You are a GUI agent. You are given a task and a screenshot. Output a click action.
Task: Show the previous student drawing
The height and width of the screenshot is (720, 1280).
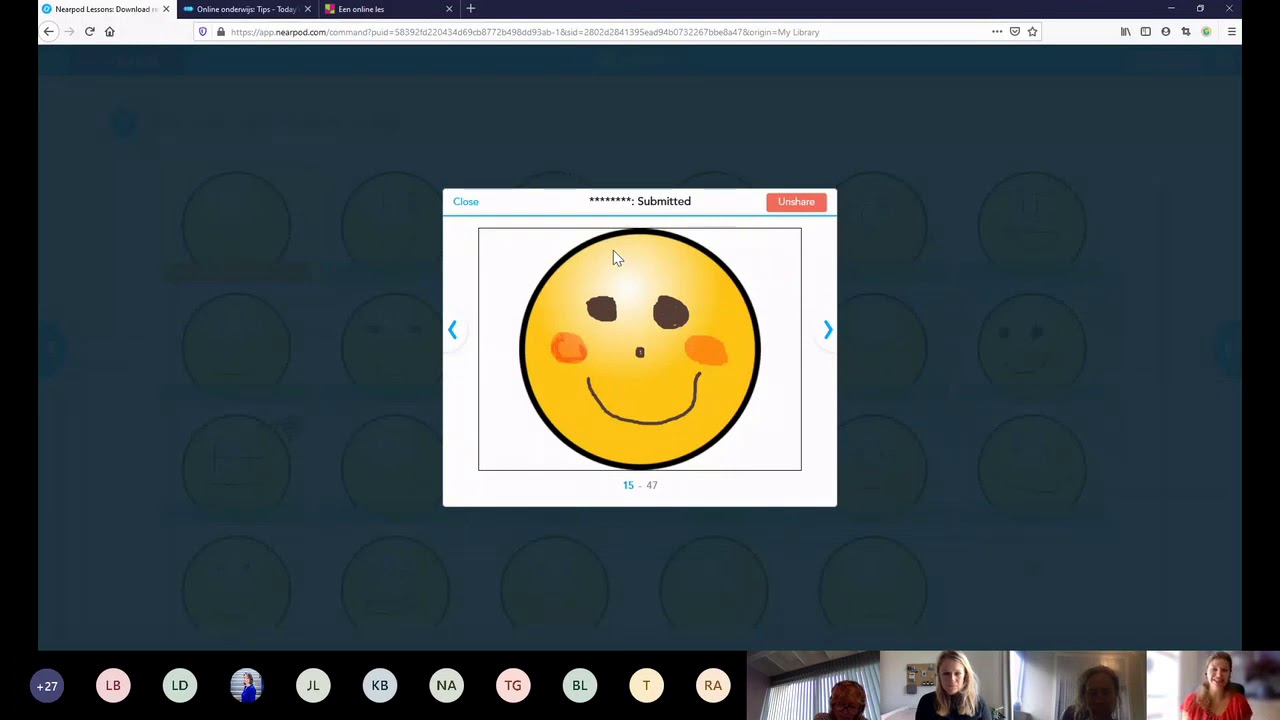[452, 330]
